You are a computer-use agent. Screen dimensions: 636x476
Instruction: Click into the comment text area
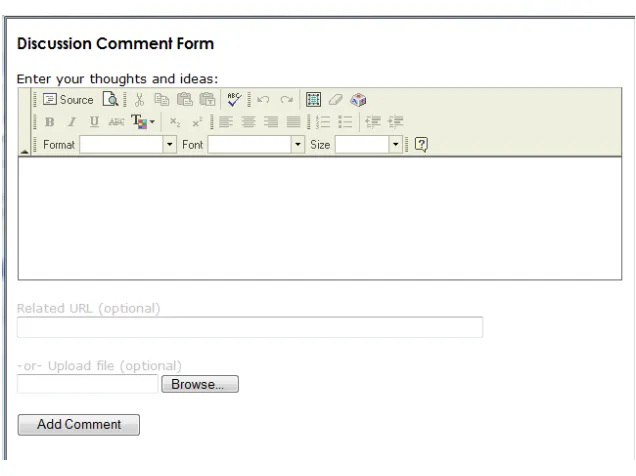pos(320,219)
